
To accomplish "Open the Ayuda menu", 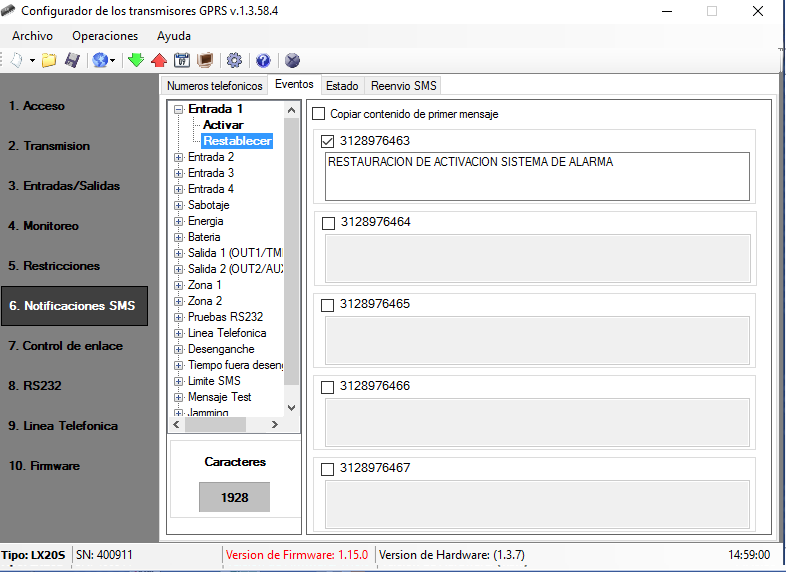I will coord(173,36).
